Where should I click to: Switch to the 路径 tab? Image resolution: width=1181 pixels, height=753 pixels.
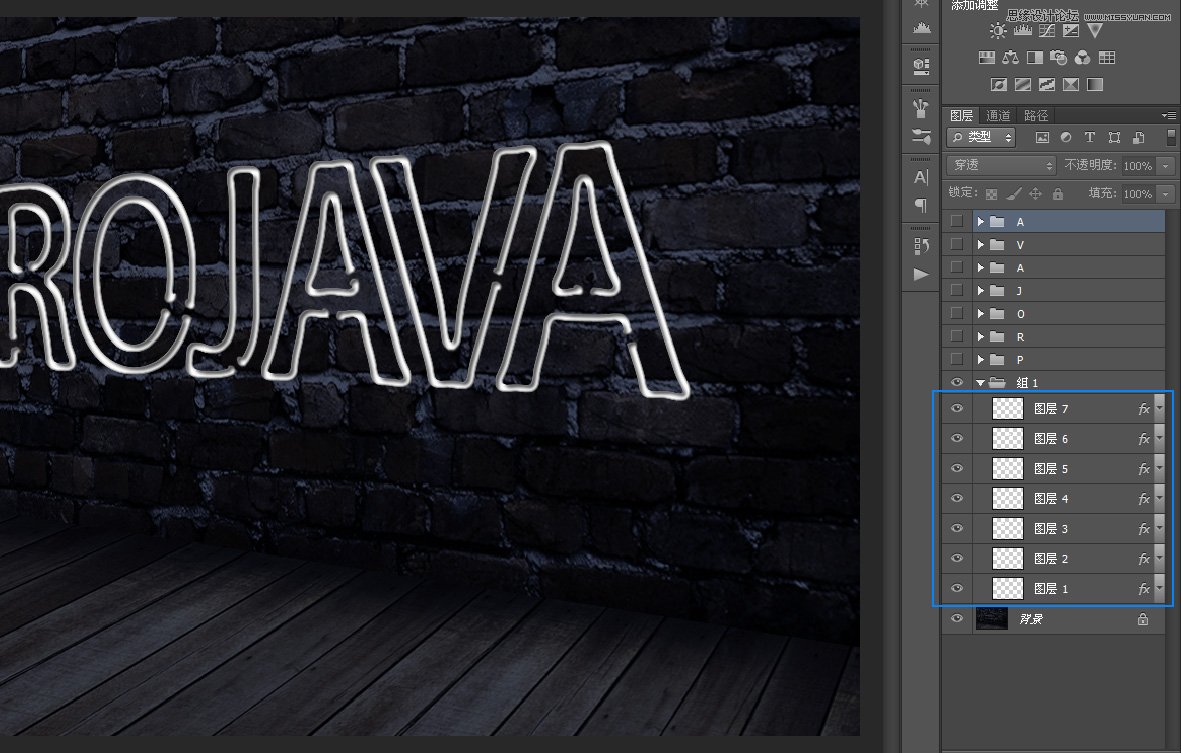click(x=1036, y=116)
